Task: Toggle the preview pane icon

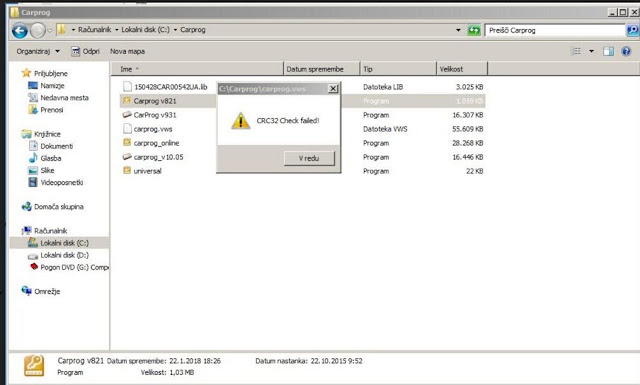Action: (x=609, y=51)
